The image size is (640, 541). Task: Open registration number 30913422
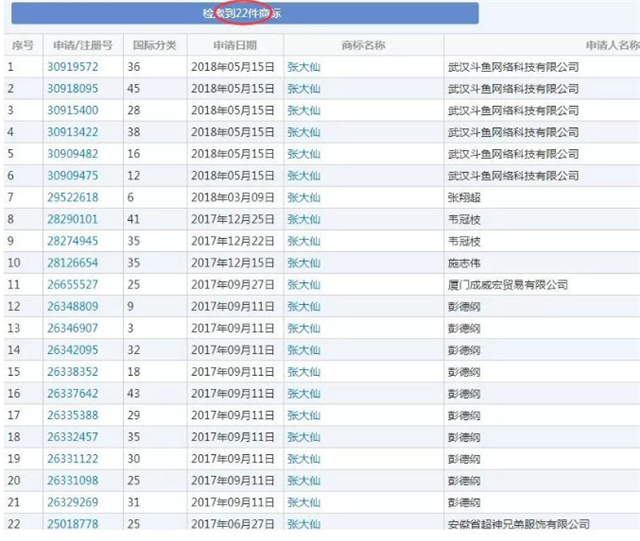tap(73, 132)
